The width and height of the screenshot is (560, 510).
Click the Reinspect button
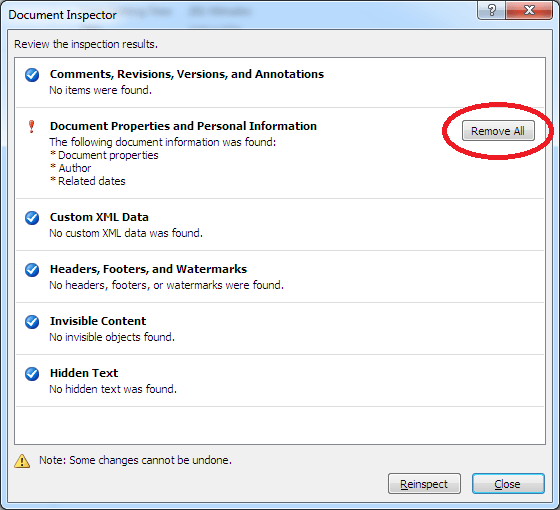tap(424, 484)
